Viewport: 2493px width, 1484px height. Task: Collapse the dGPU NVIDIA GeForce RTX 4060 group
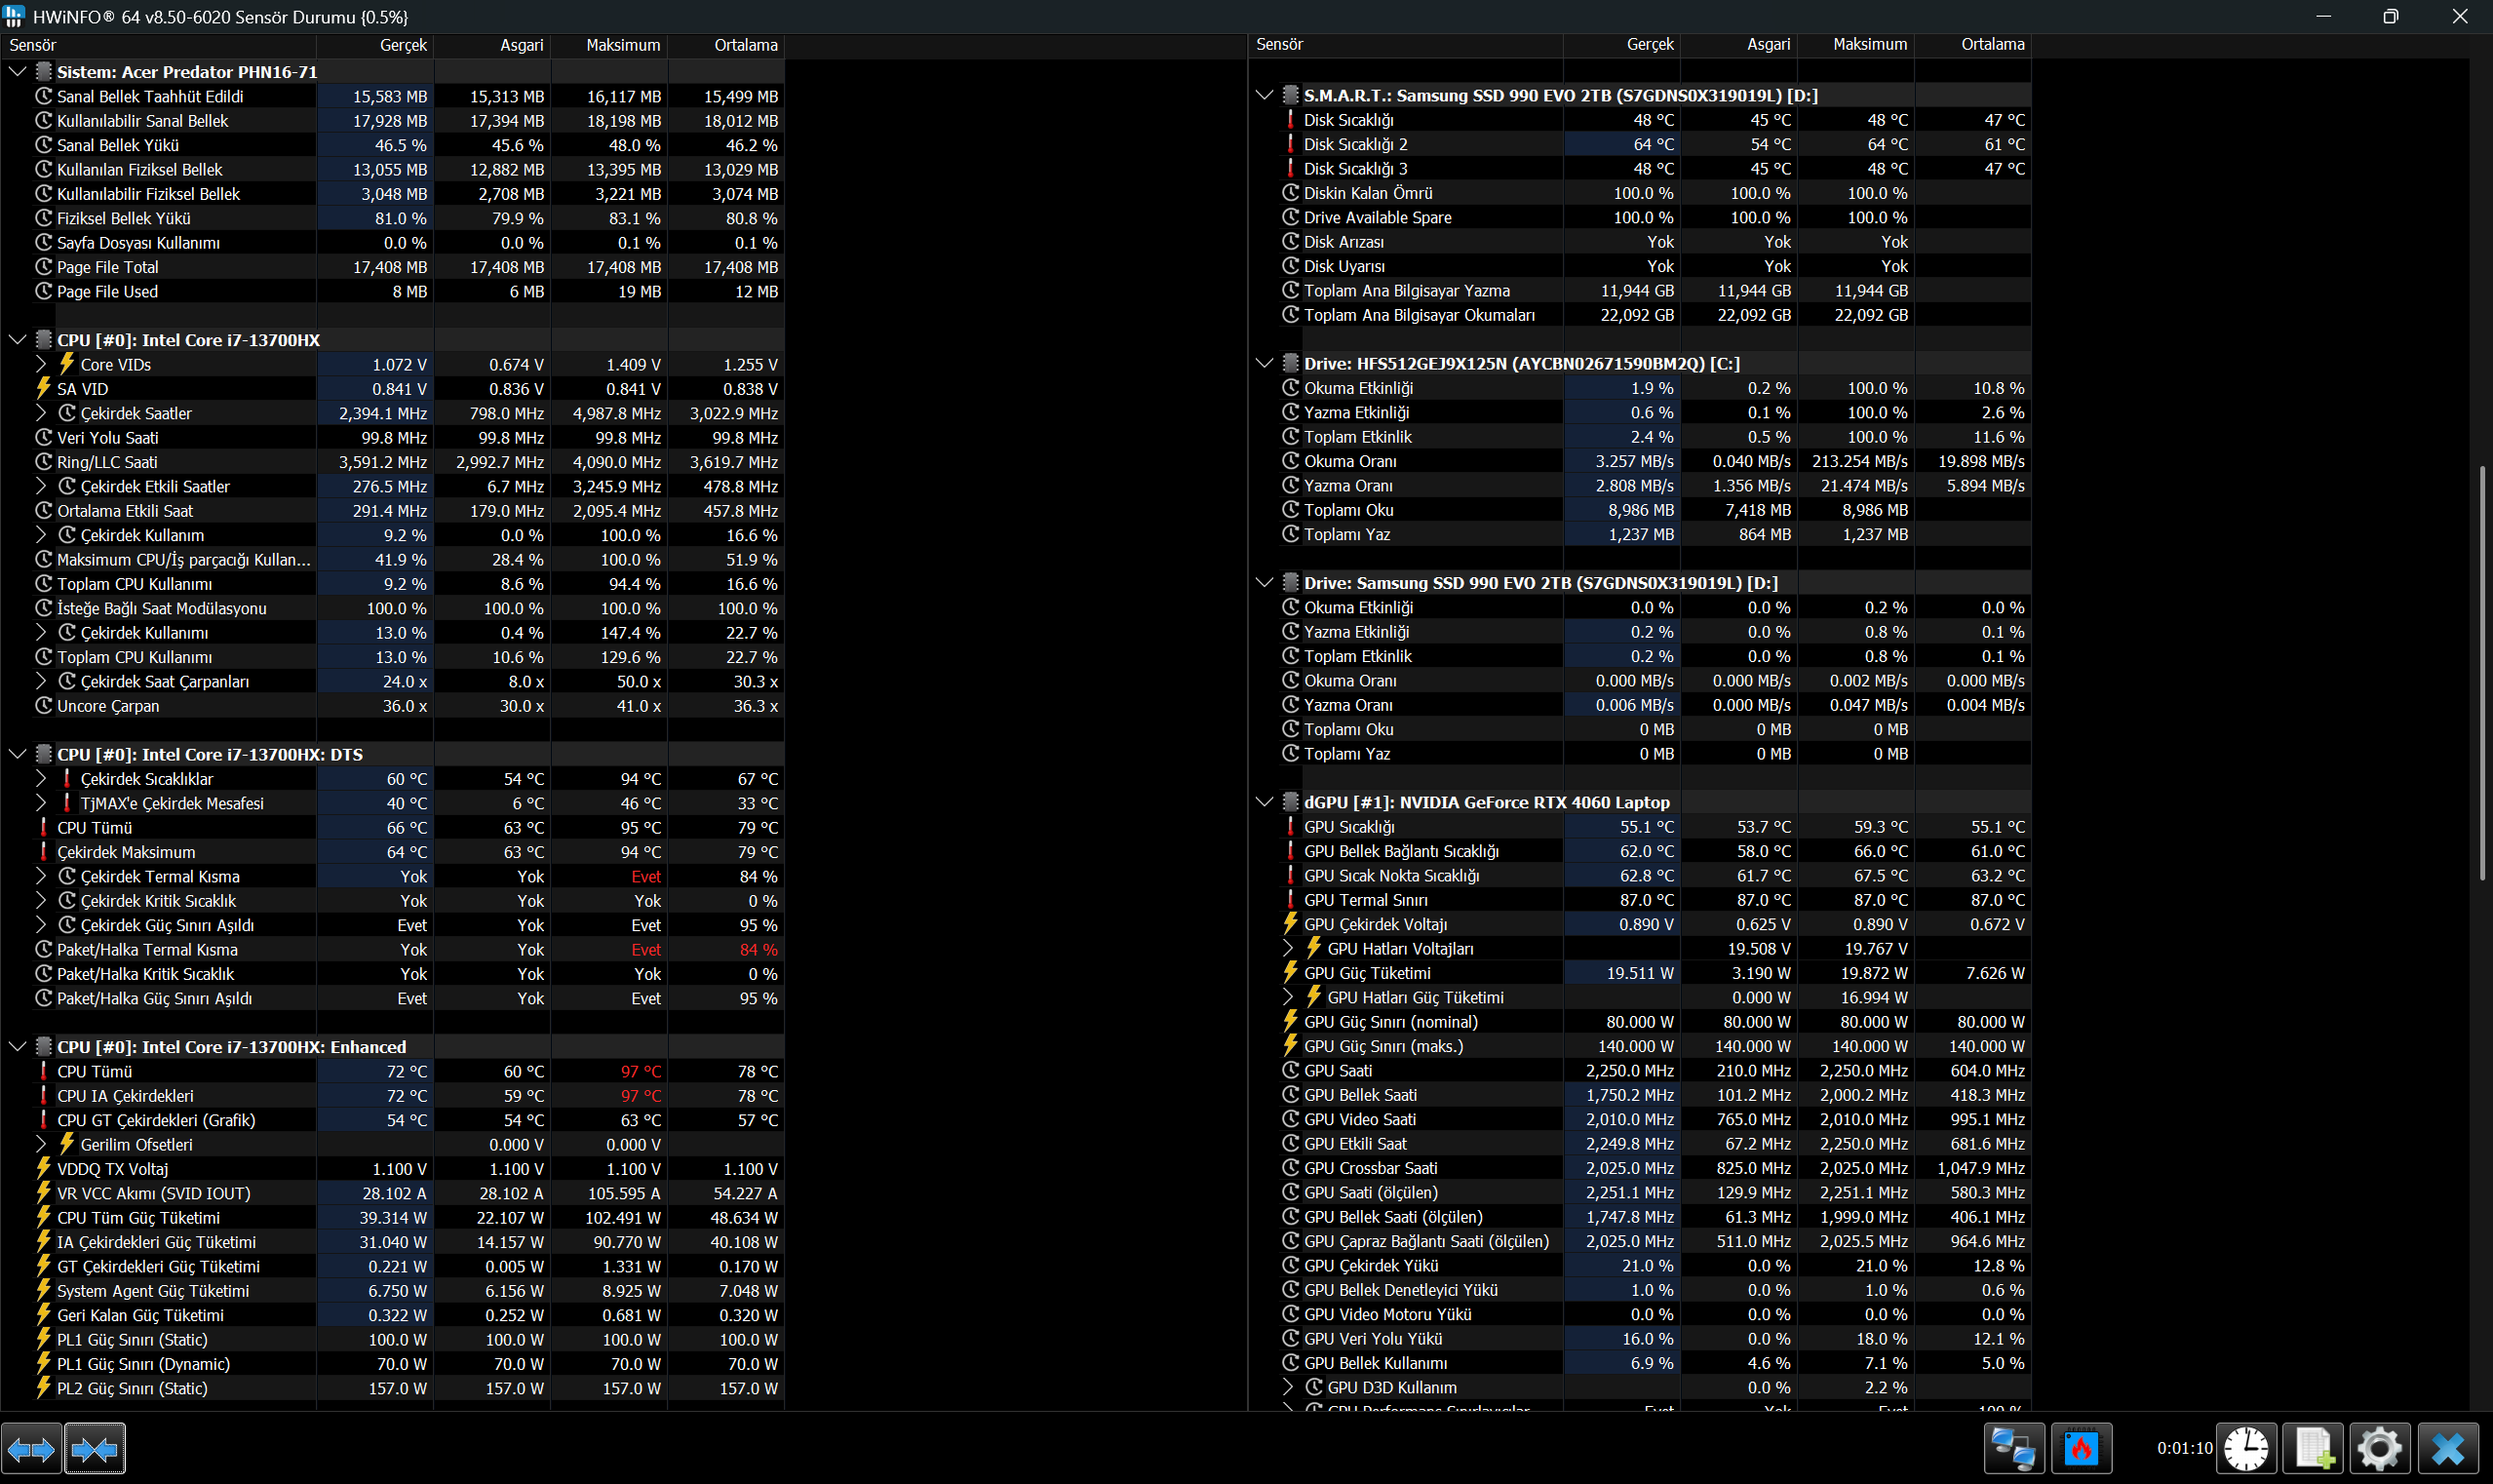[1264, 802]
